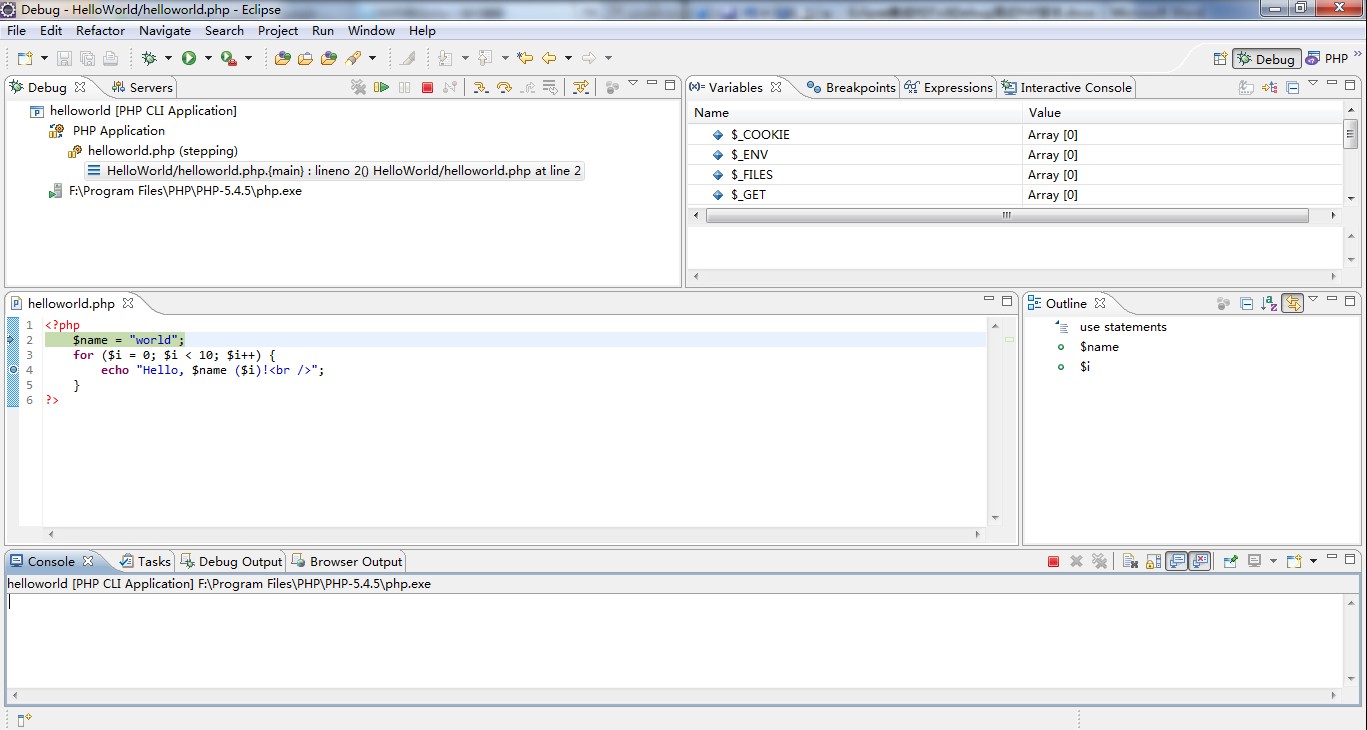
Task: Click the External Tools run icon
Action: 229,59
